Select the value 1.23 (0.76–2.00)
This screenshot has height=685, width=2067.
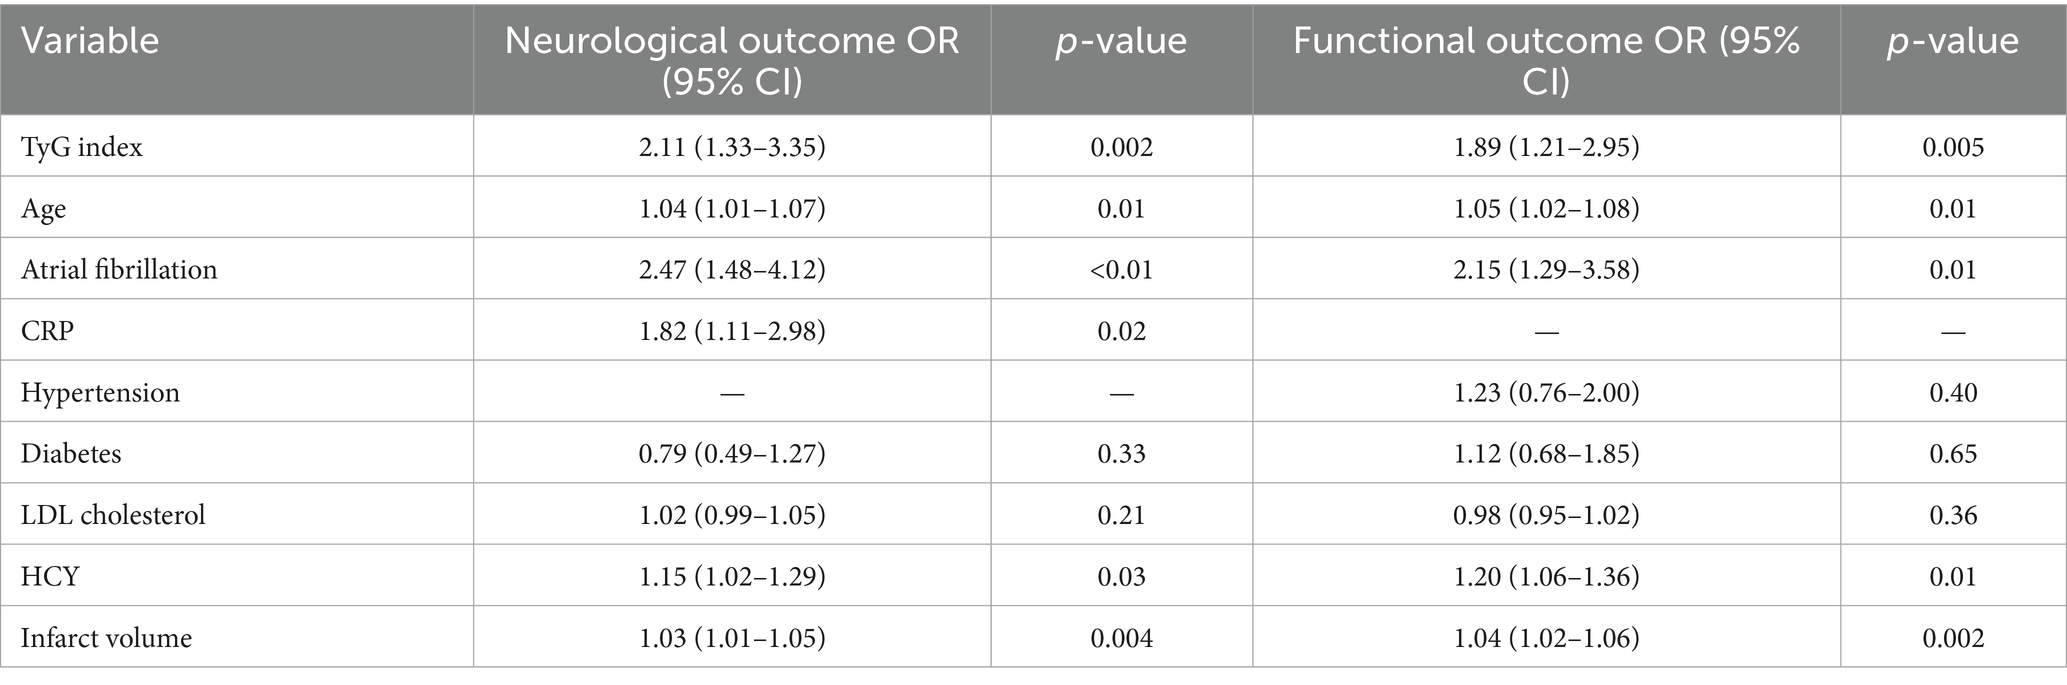click(x=1545, y=393)
